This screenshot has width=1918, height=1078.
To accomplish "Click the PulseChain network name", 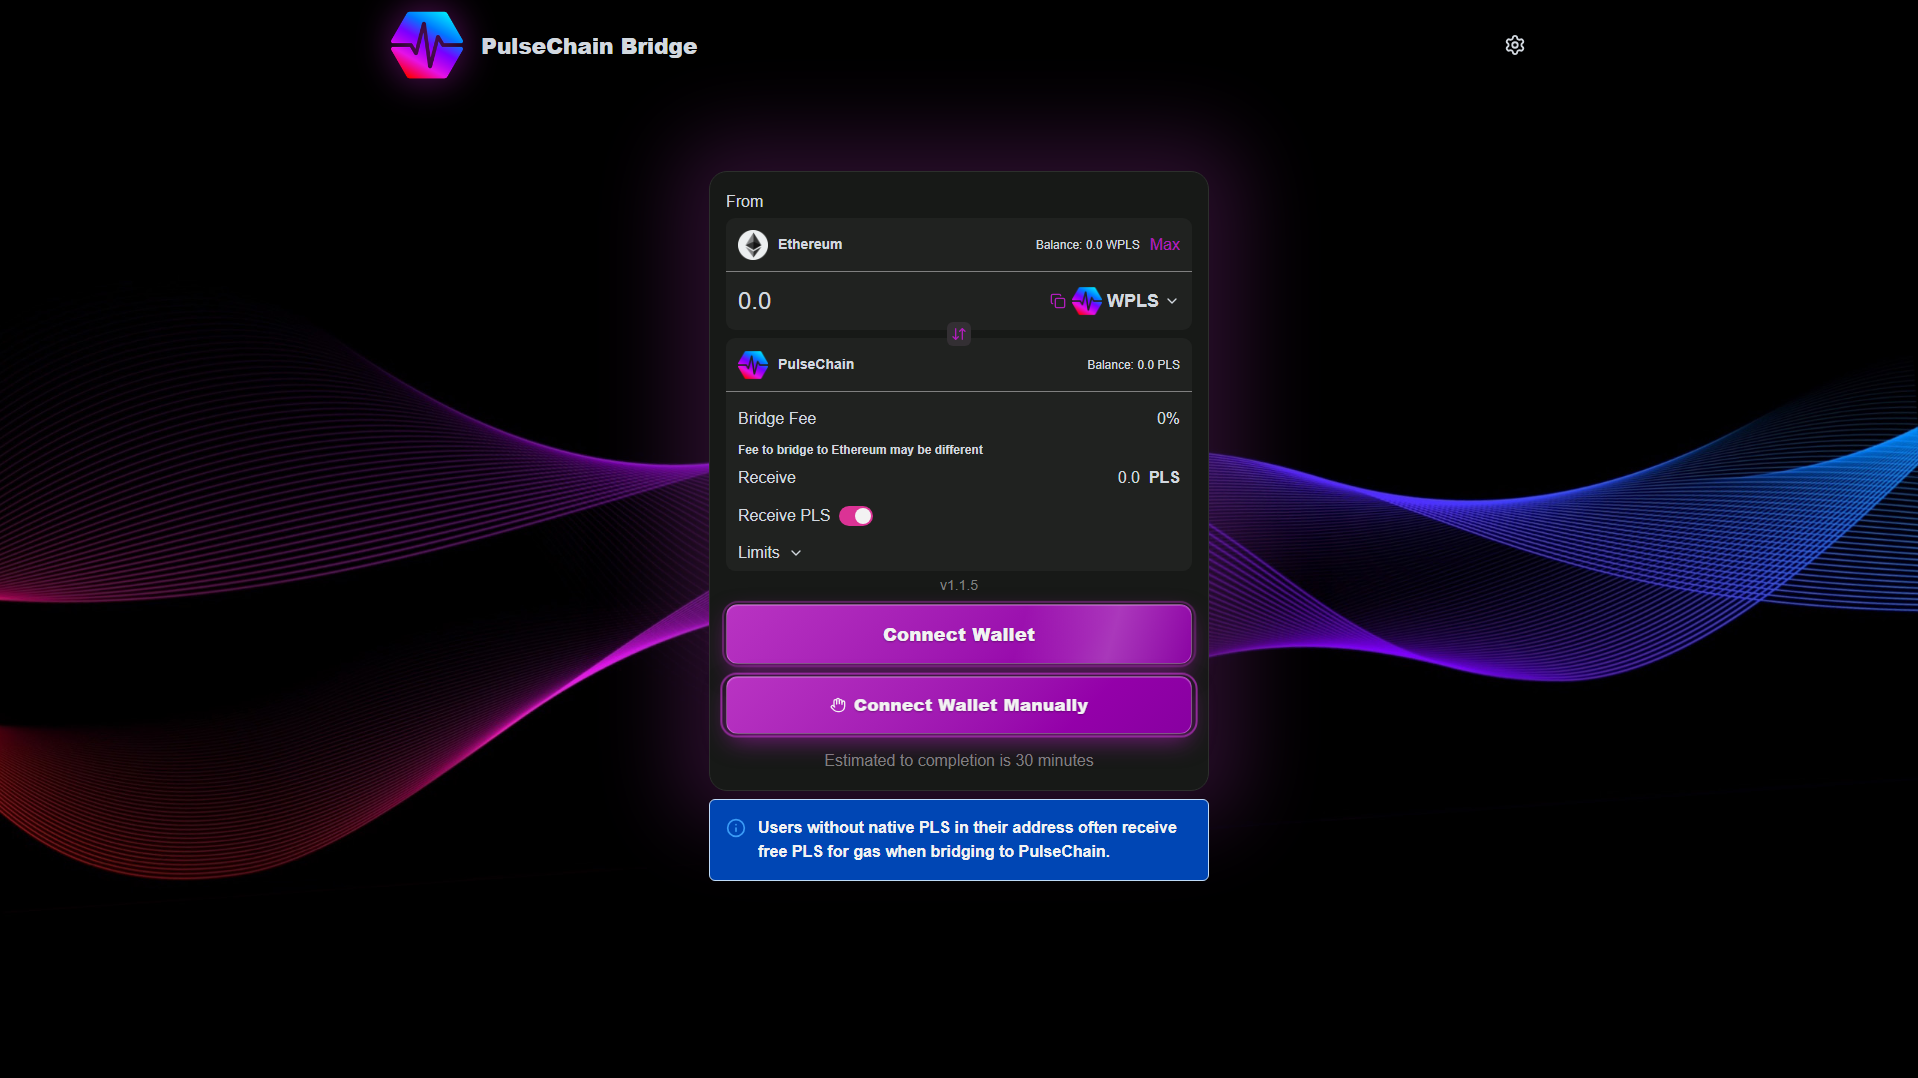I will pos(816,365).
